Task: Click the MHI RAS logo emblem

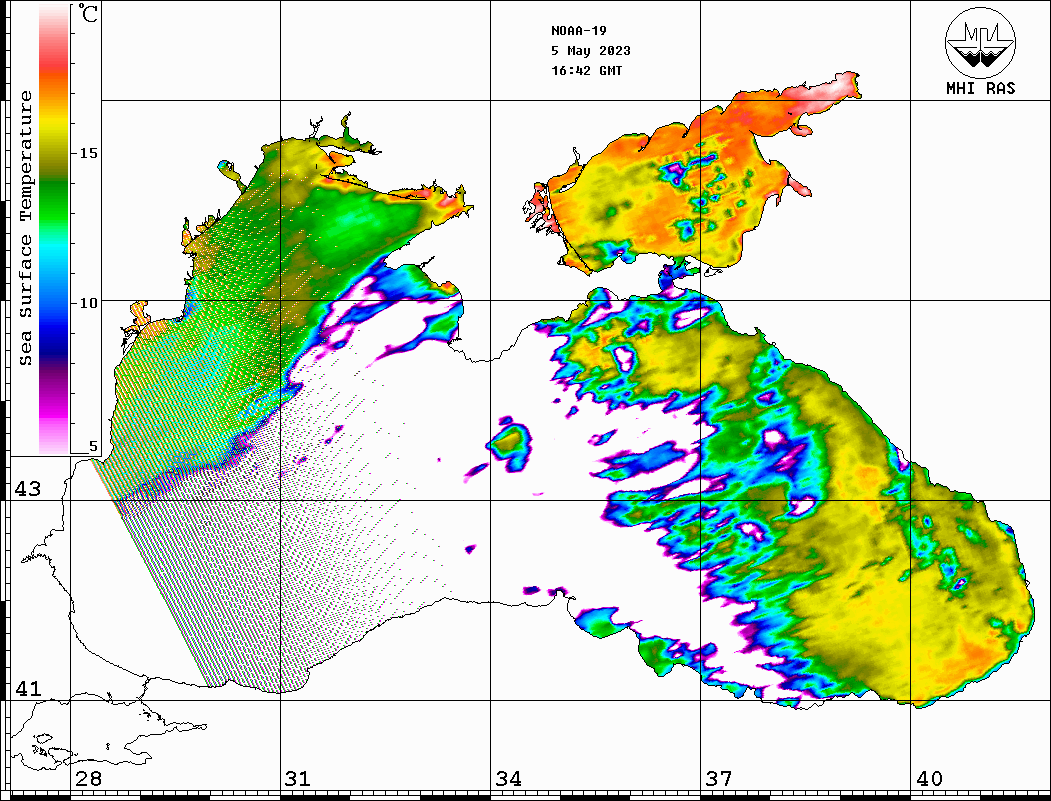Action: pos(980,42)
